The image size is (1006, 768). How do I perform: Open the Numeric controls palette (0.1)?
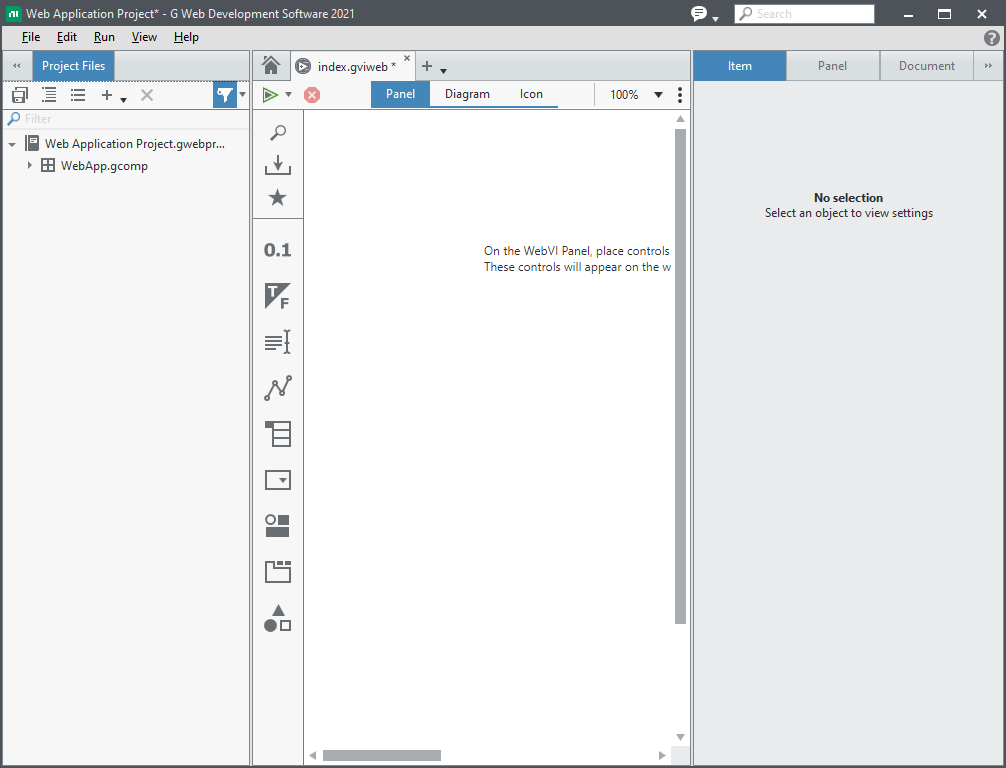[x=278, y=250]
